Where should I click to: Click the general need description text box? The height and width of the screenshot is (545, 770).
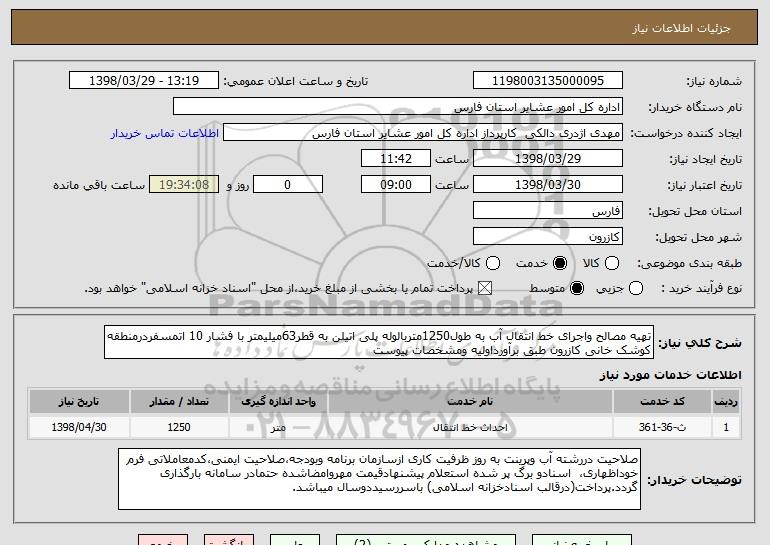coord(379,342)
